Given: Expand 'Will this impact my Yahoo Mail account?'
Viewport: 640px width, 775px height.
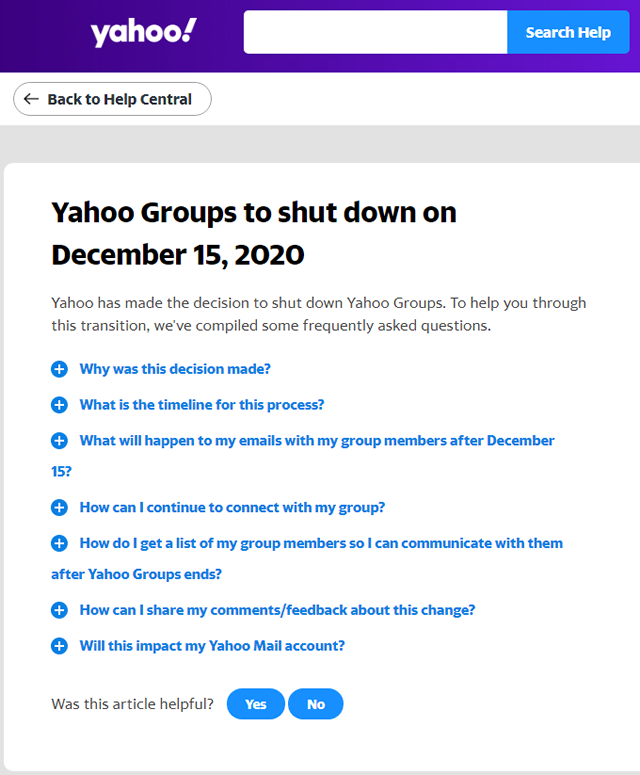Looking at the screenshot, I should (x=212, y=646).
